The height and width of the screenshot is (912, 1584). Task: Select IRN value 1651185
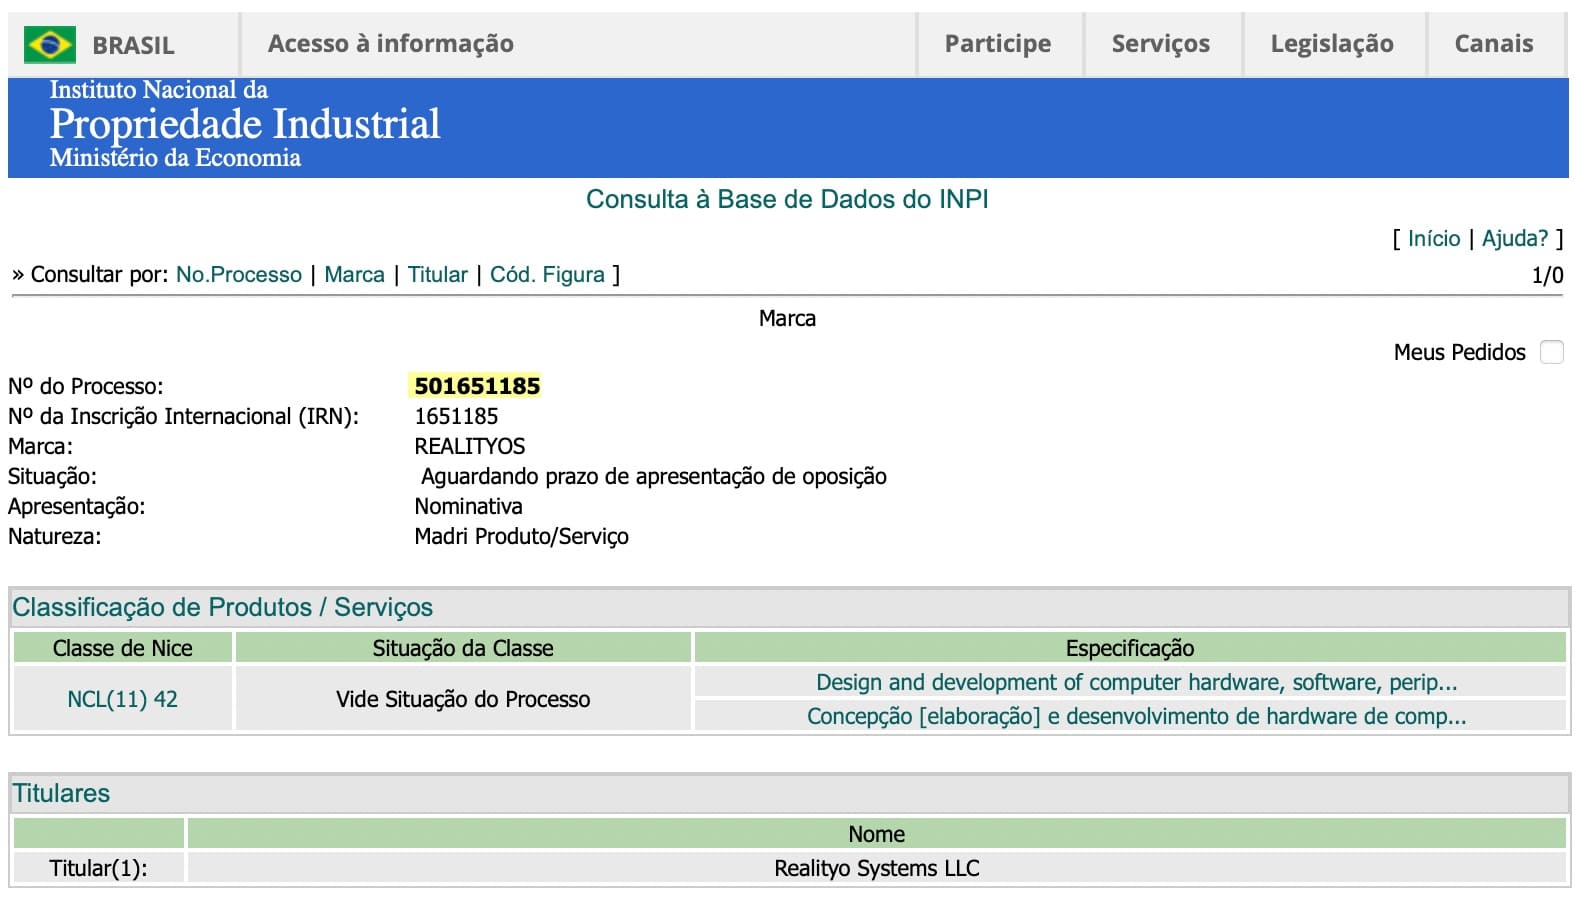tap(456, 416)
